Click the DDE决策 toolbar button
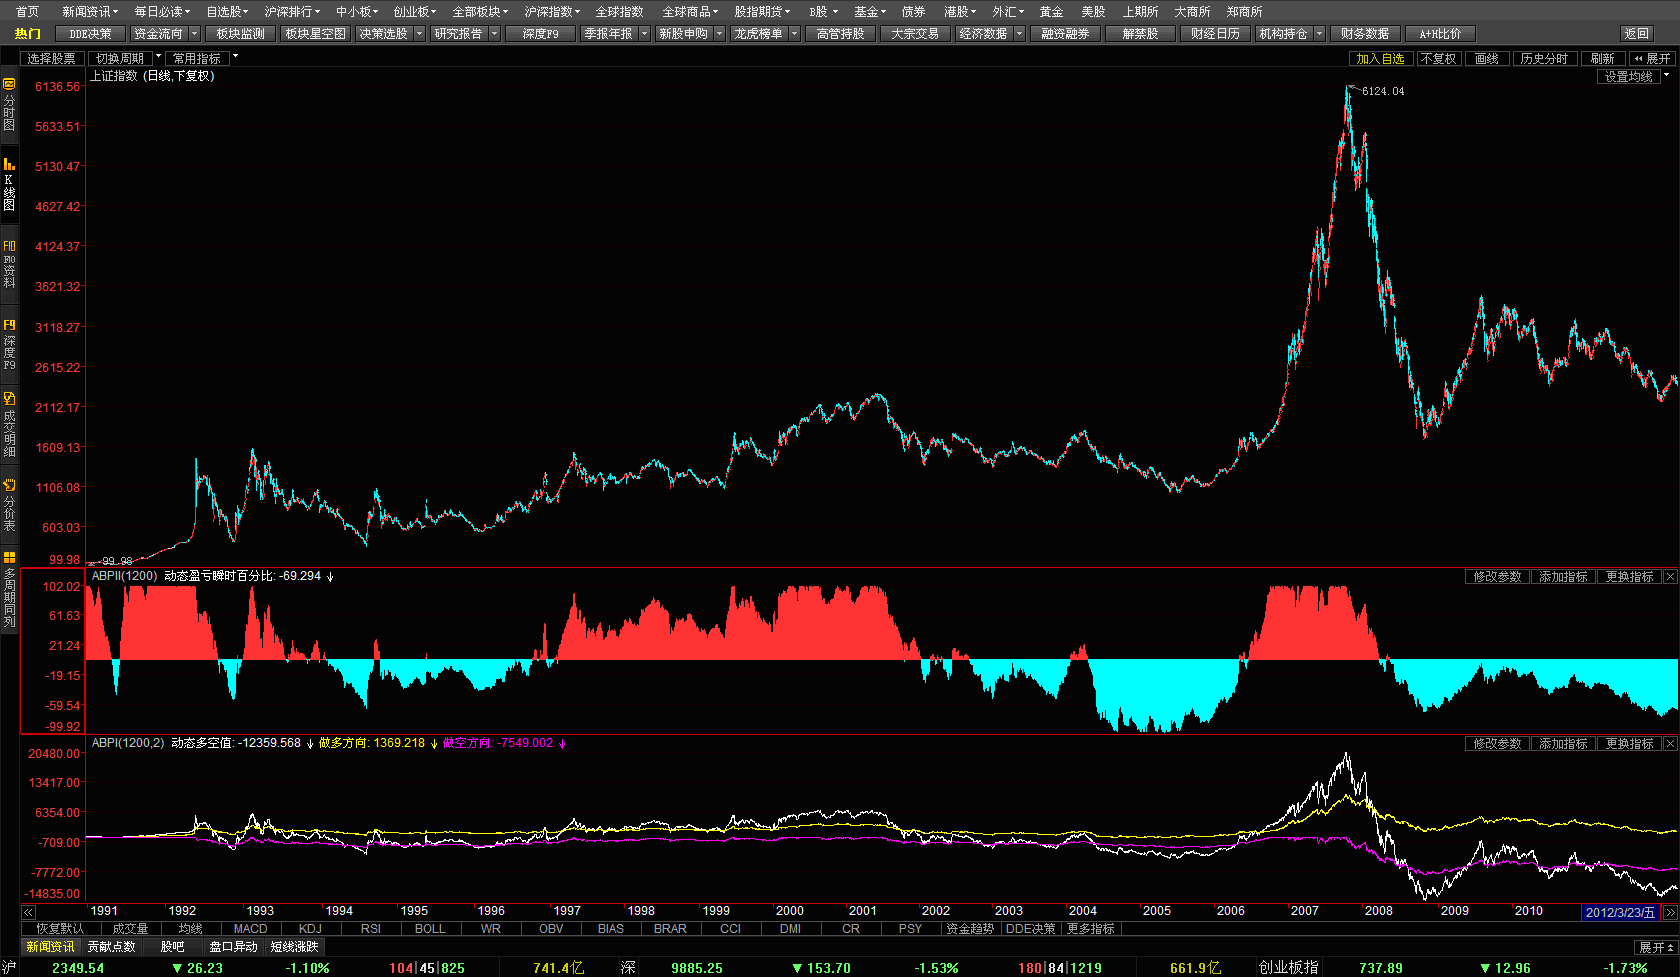This screenshot has width=1680, height=977. tap(90, 34)
